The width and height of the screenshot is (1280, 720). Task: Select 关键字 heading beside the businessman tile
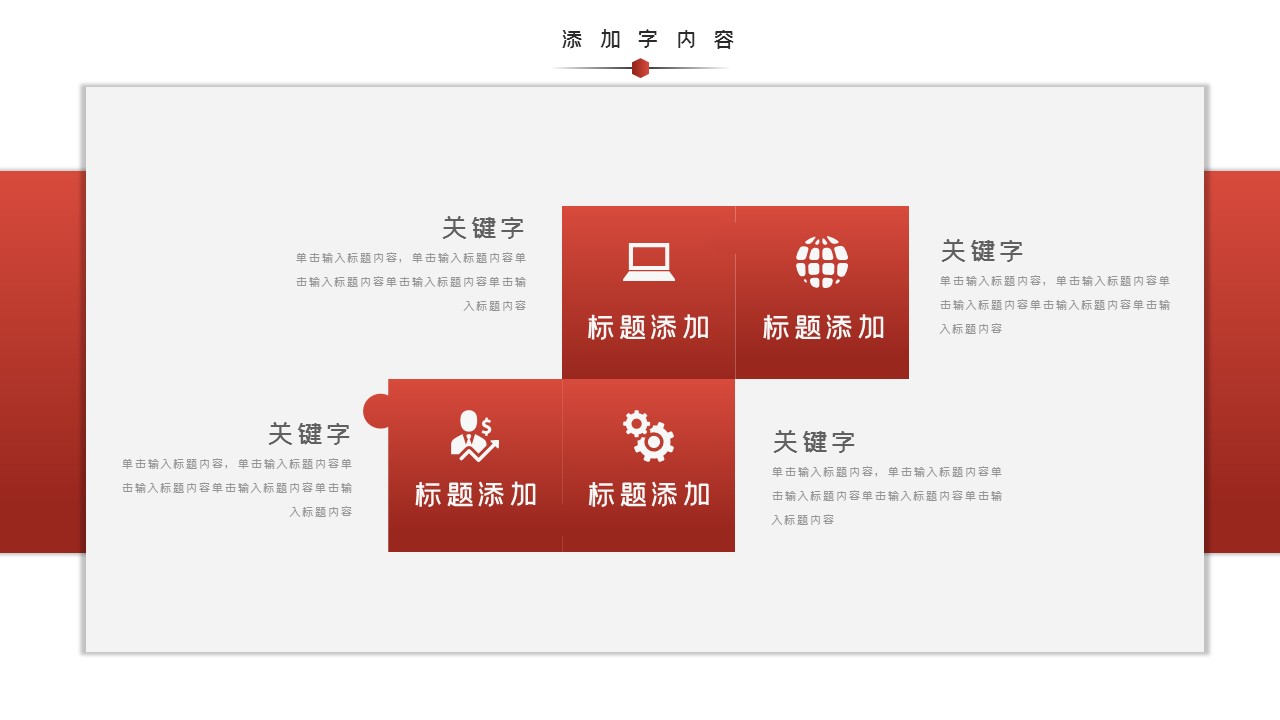point(310,434)
